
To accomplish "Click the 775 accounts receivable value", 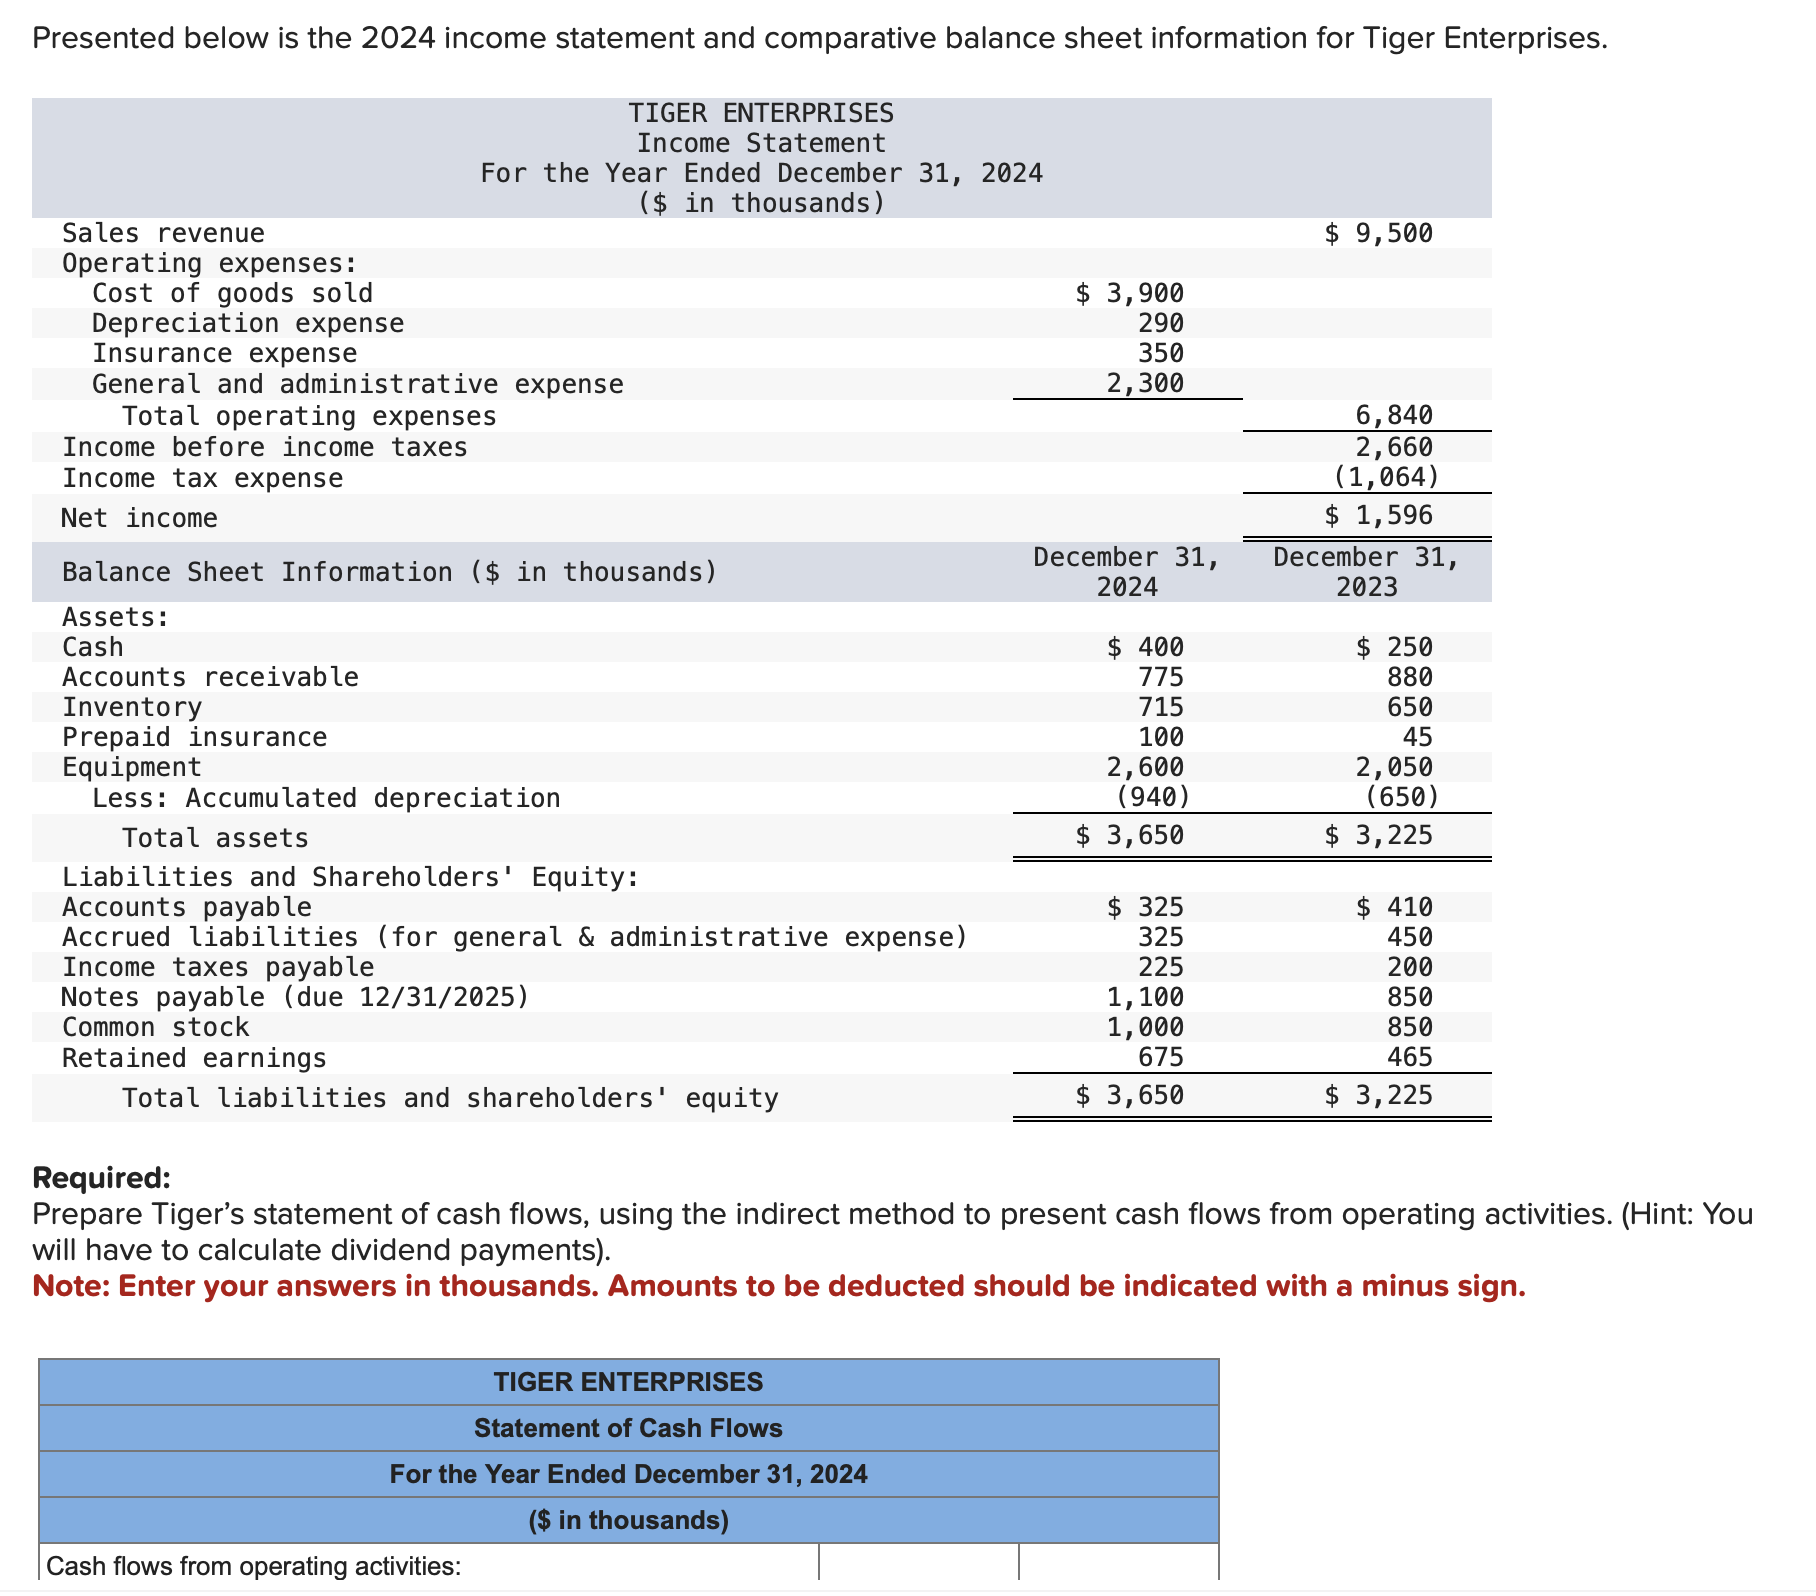I will 1161,677.
